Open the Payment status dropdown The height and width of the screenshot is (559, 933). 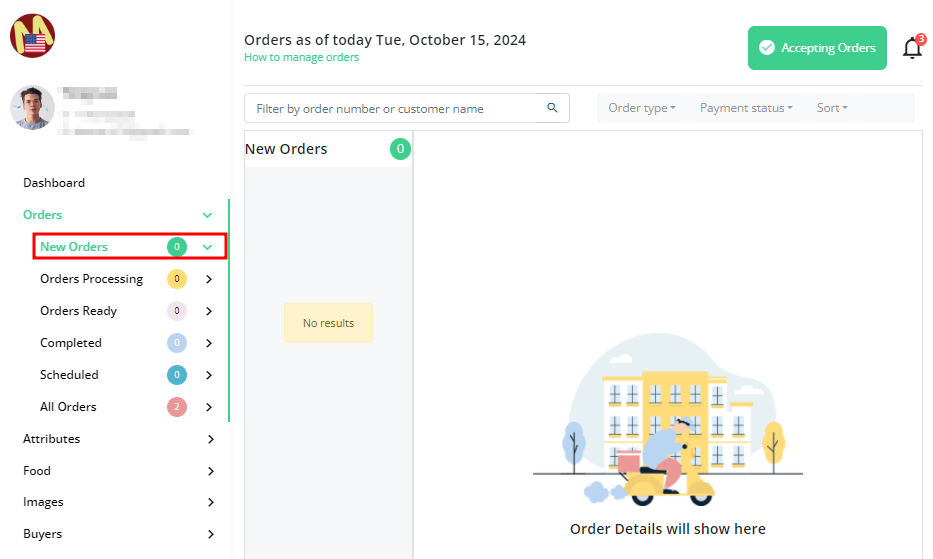746,108
